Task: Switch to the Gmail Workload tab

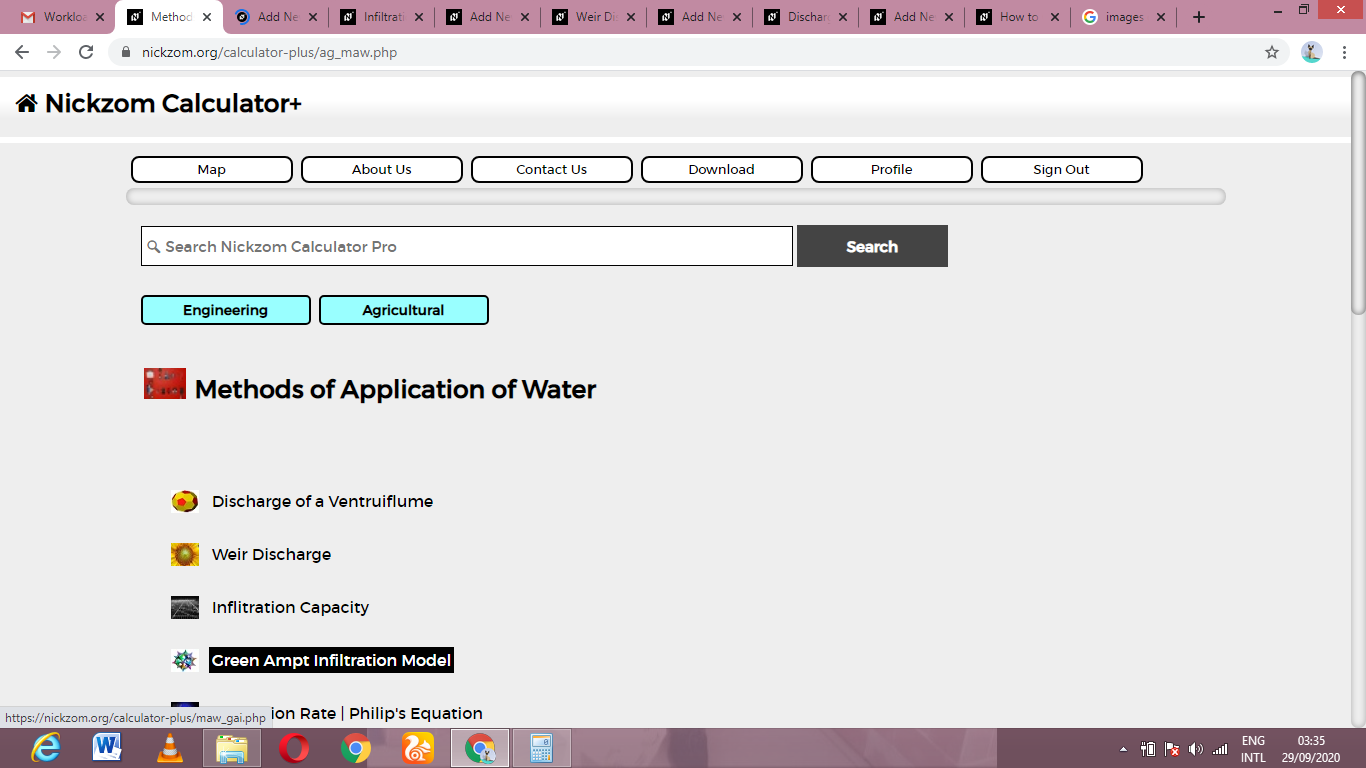Action: [x=62, y=17]
